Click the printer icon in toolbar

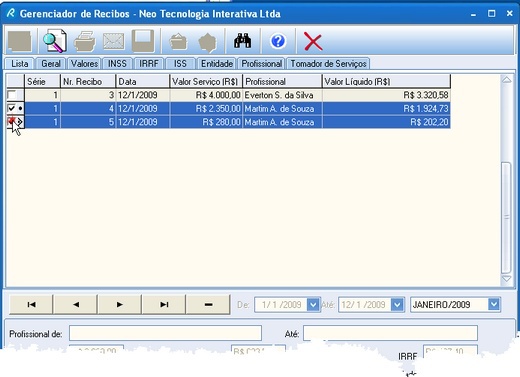[84, 42]
